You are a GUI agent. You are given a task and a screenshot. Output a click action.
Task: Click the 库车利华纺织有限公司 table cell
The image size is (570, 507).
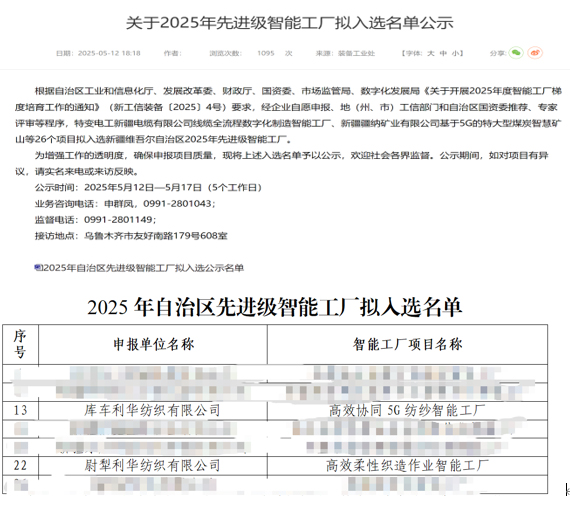[x=153, y=411]
